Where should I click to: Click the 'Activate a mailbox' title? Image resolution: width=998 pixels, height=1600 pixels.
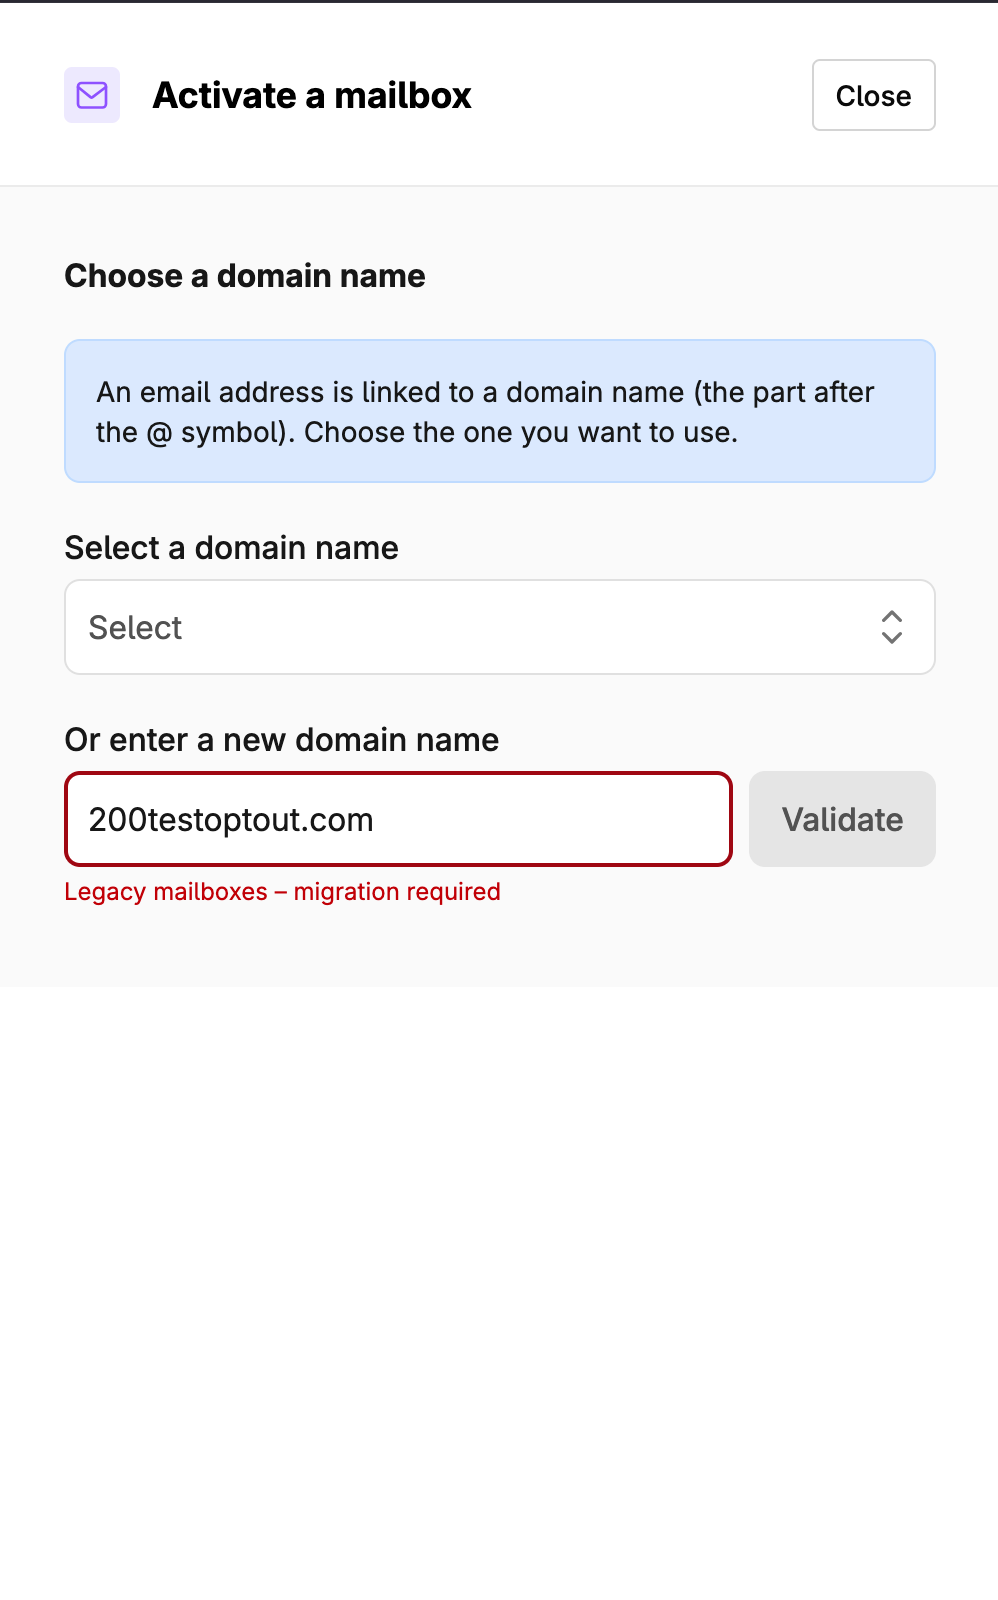[x=312, y=96]
